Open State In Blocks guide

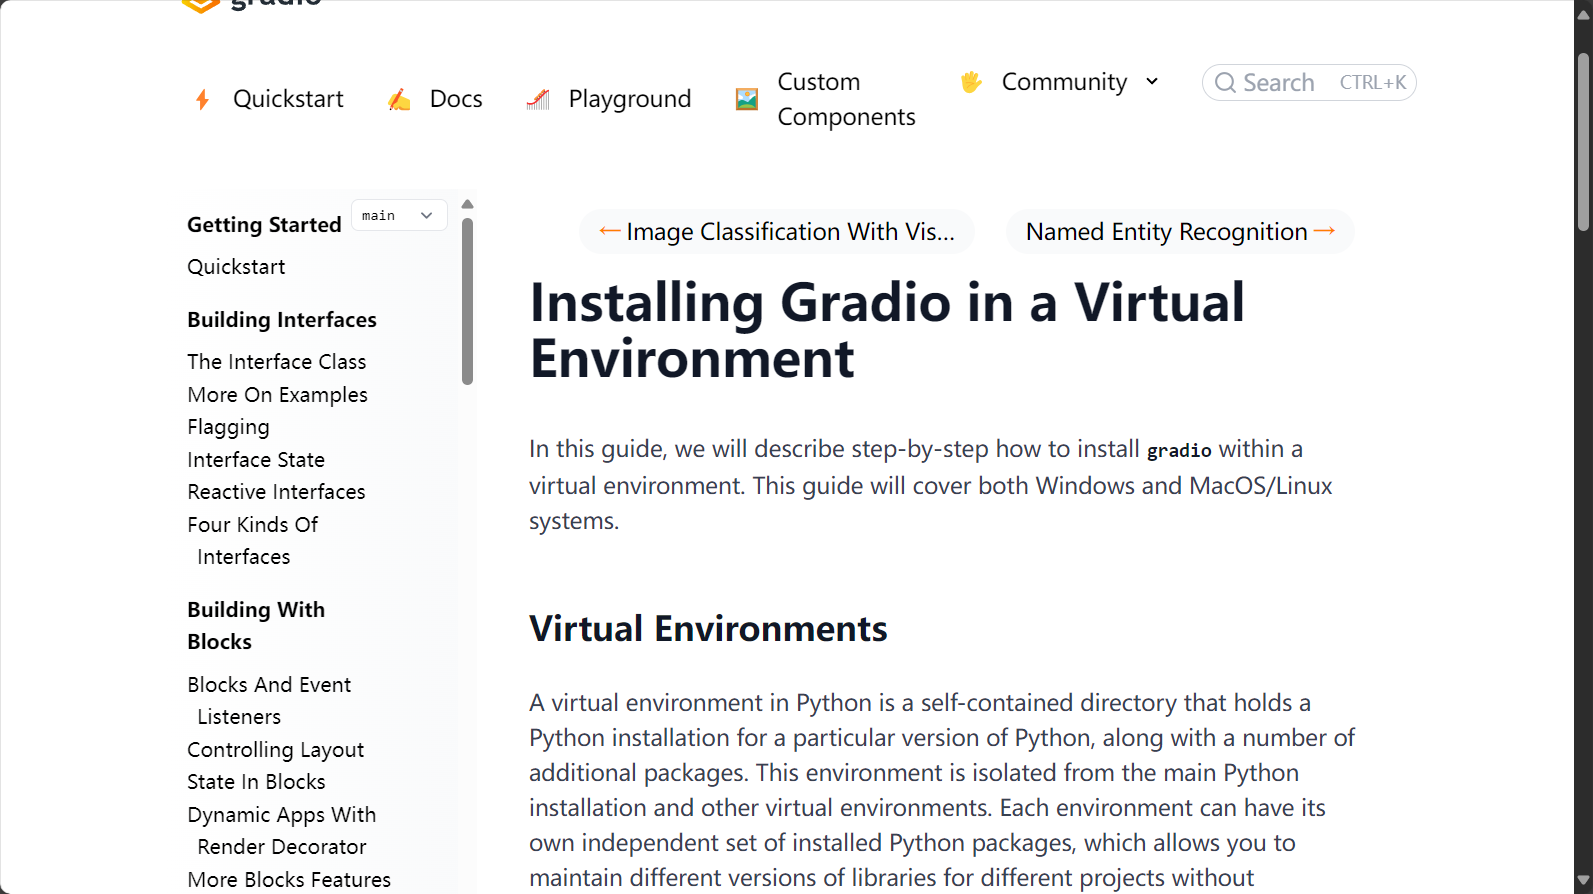click(x=256, y=782)
